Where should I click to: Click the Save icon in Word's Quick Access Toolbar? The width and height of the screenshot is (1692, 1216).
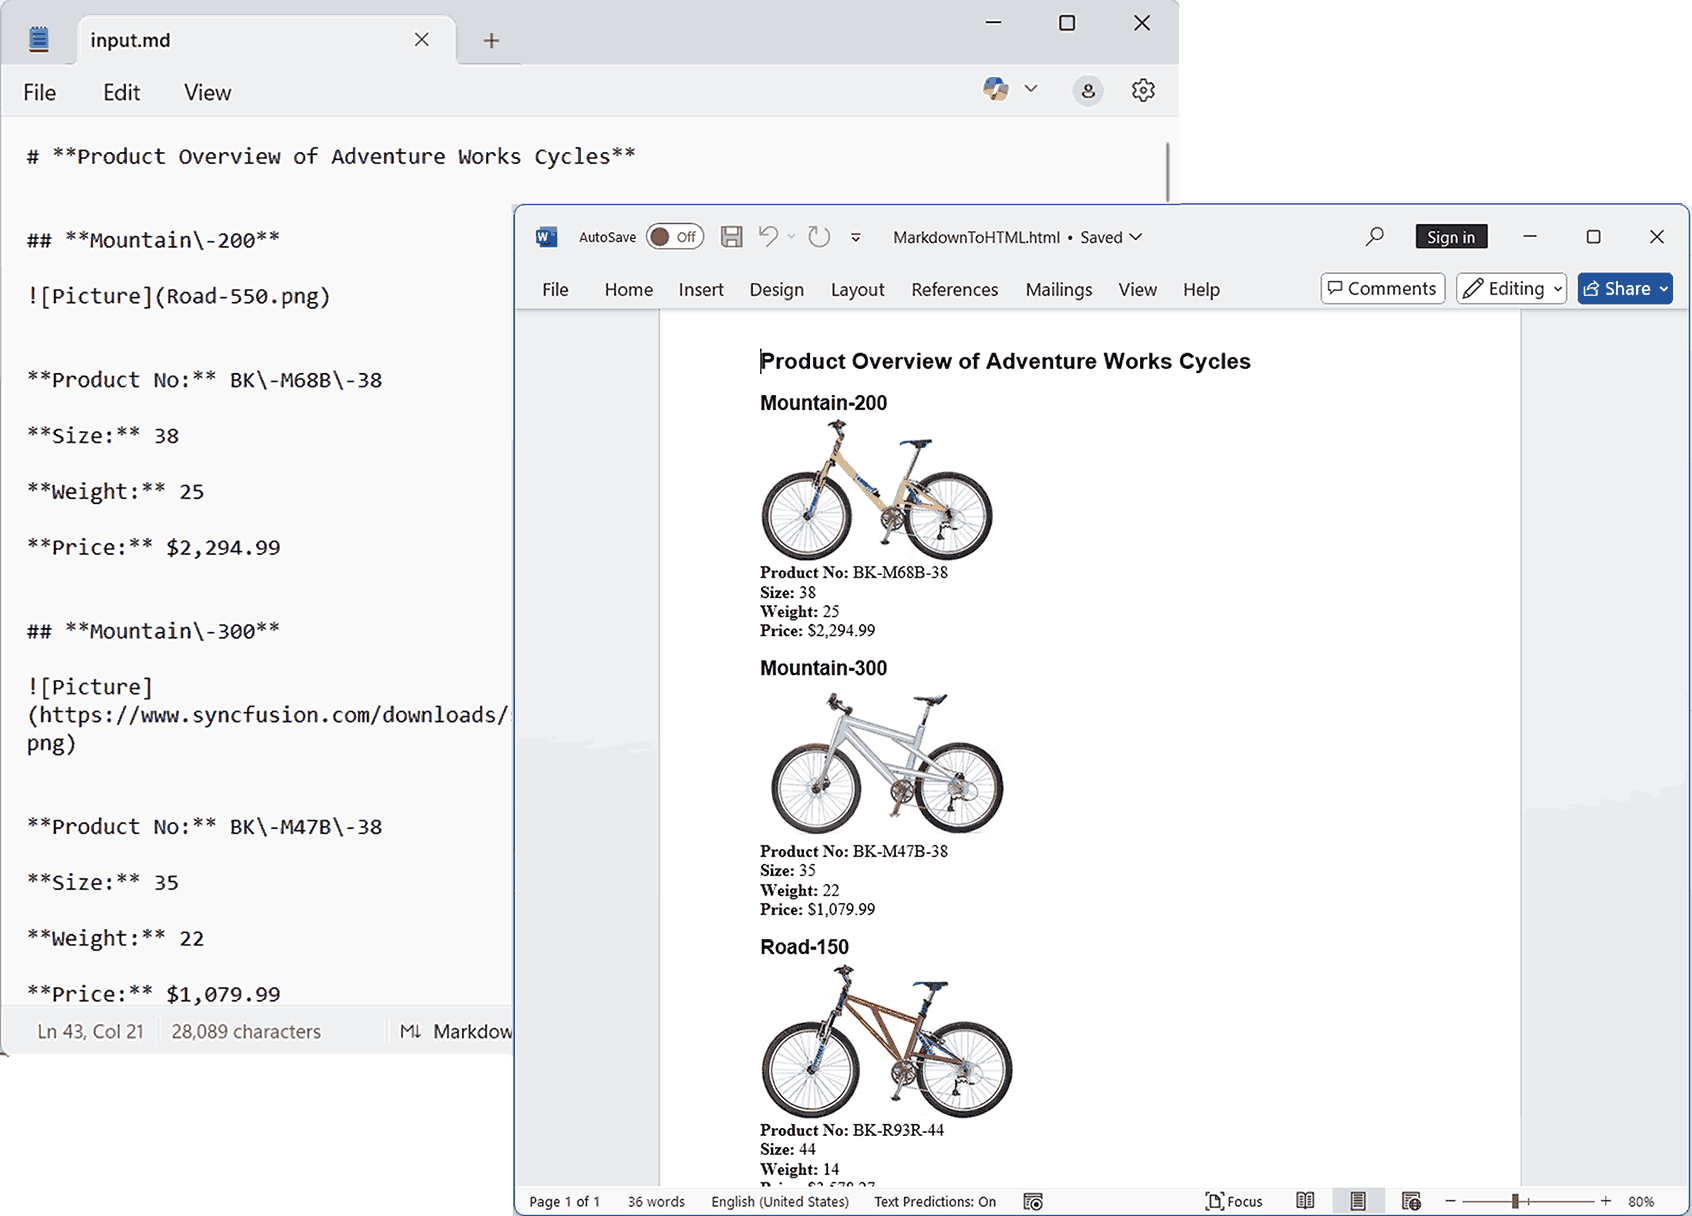click(x=731, y=236)
